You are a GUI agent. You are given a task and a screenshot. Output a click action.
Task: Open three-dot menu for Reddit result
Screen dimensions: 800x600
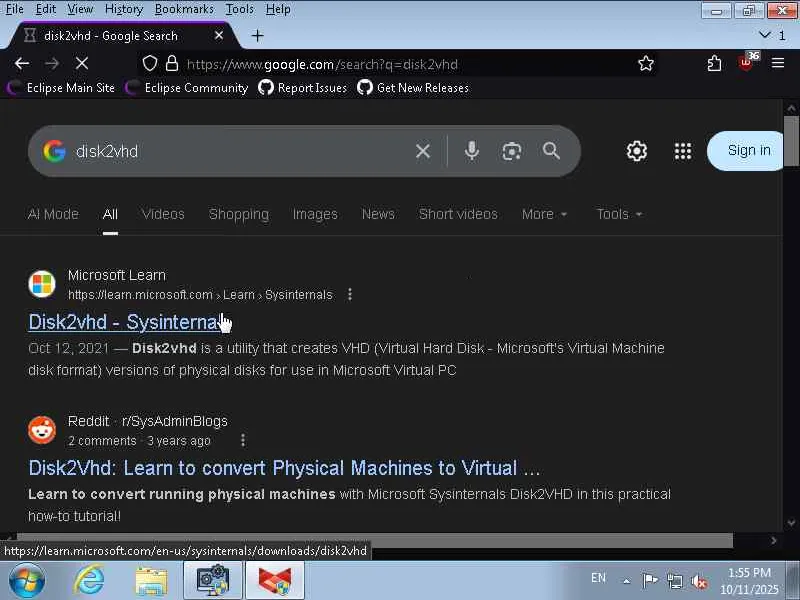tap(243, 440)
